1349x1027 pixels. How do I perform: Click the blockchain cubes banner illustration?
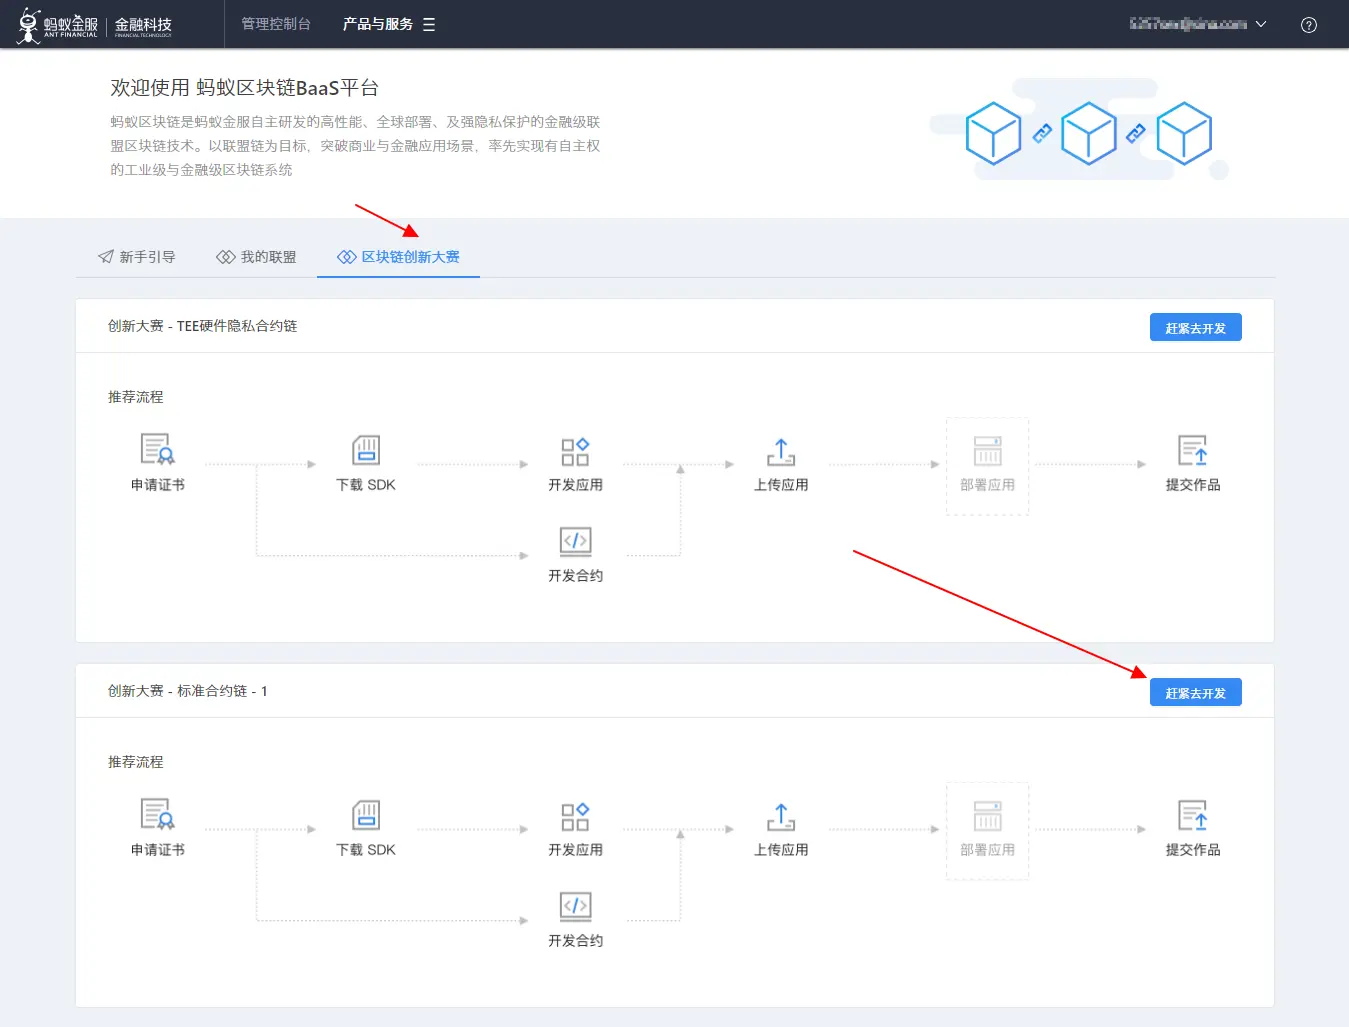(1080, 130)
